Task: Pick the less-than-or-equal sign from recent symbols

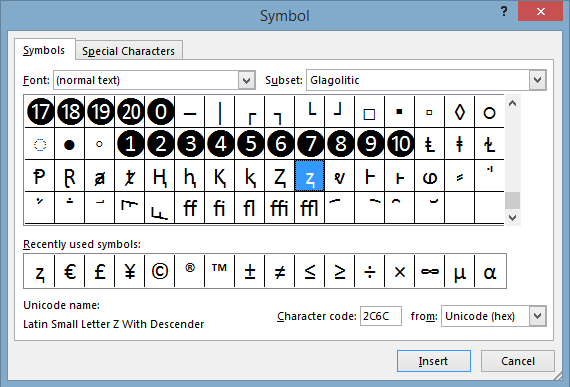Action: tap(310, 271)
